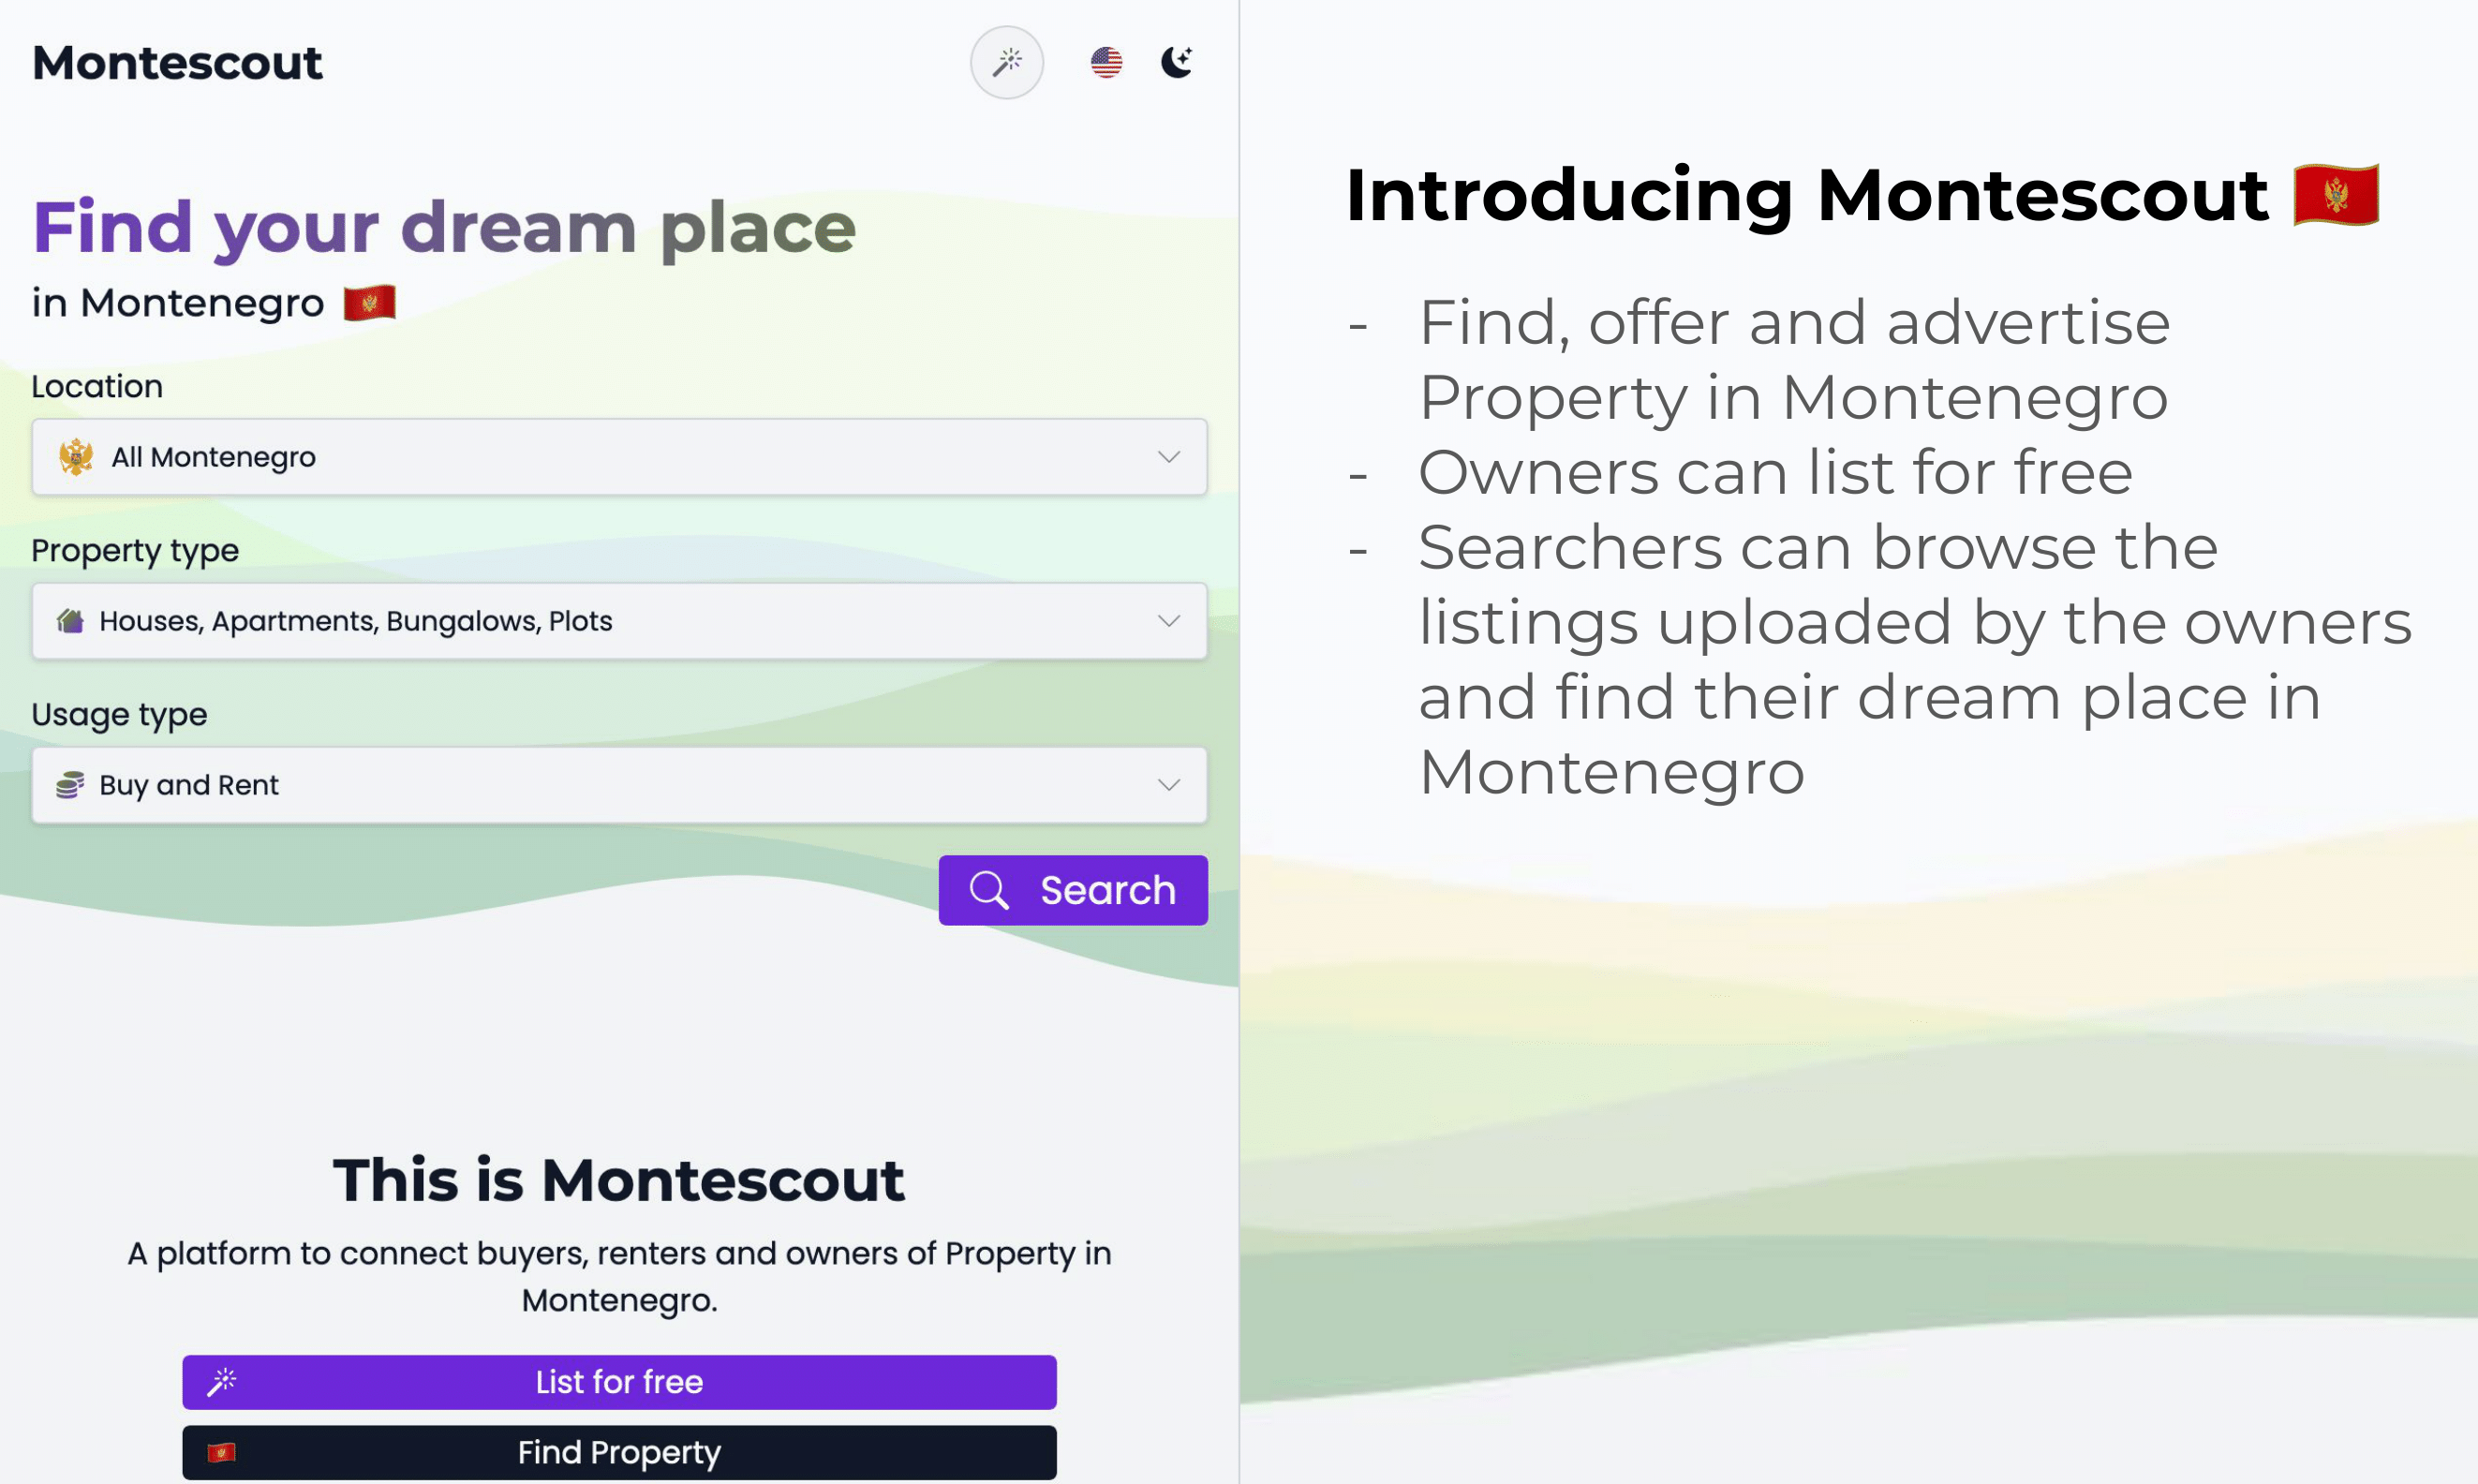The image size is (2478, 1484).
Task: Click the Montescout logo
Action: [x=177, y=62]
